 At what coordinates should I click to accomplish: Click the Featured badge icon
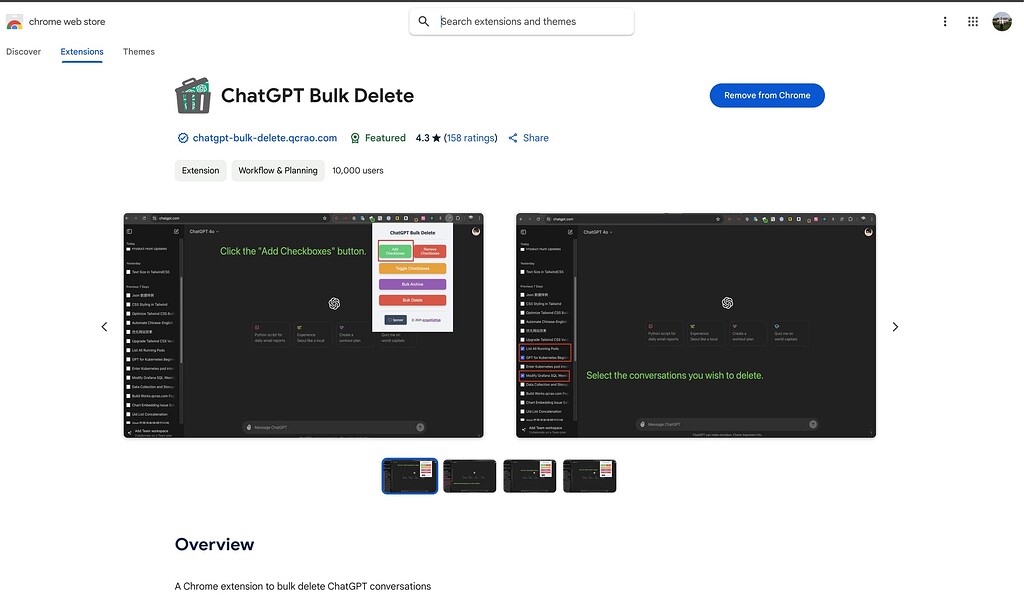[x=355, y=137]
